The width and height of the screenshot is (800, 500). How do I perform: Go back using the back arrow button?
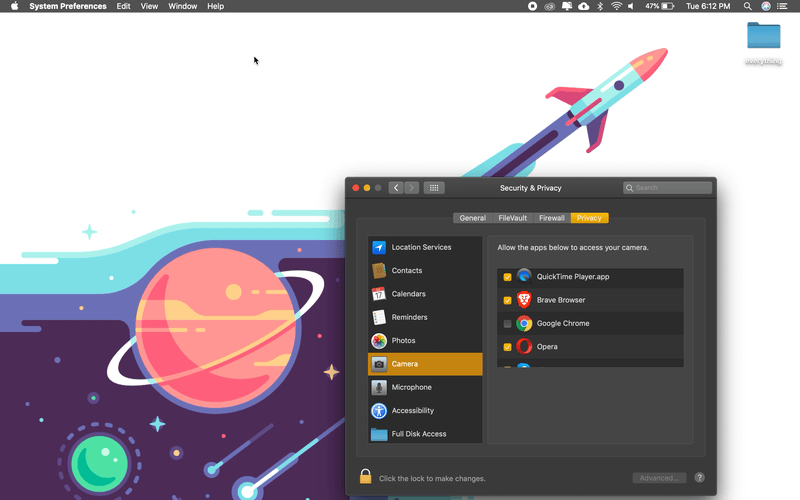396,188
